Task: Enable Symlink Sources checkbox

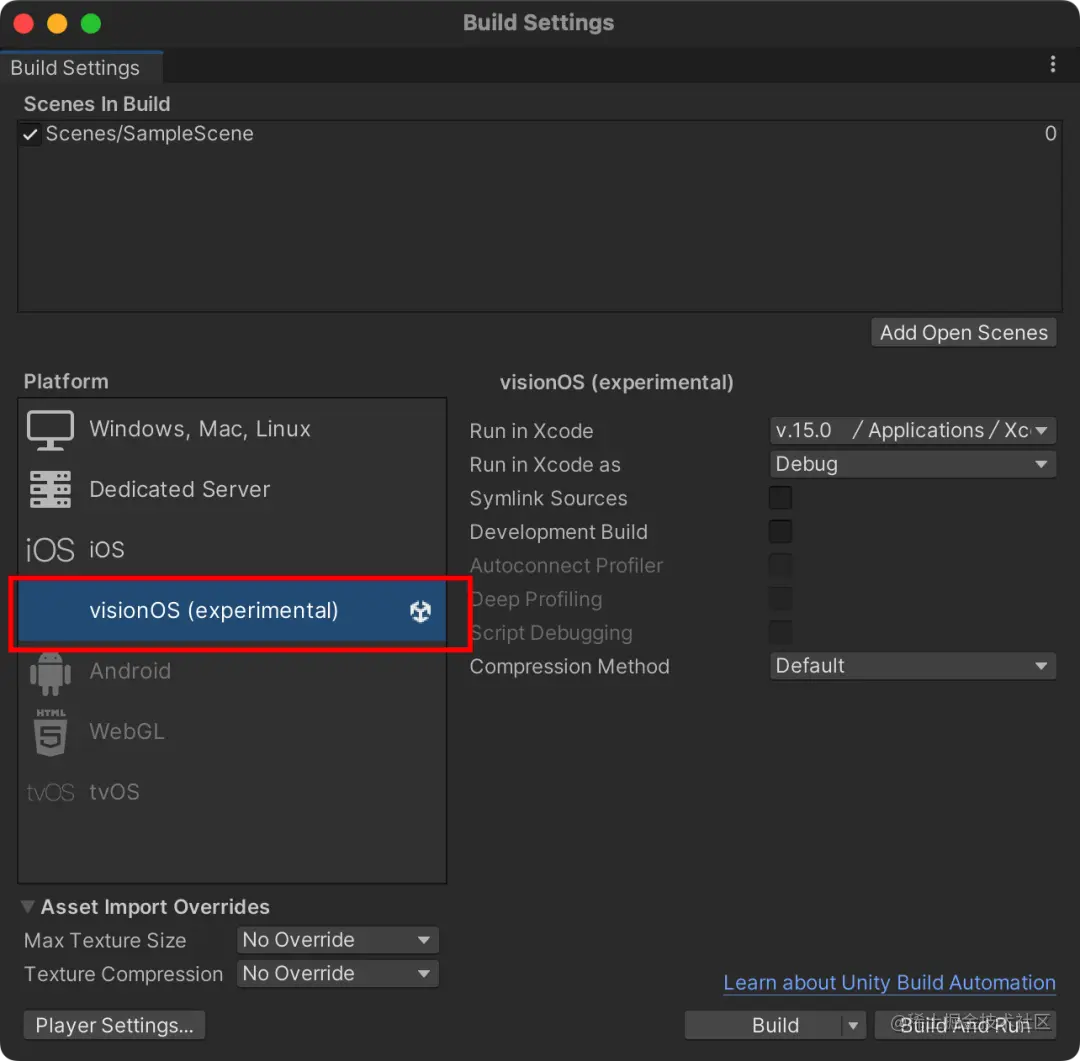Action: coord(780,497)
